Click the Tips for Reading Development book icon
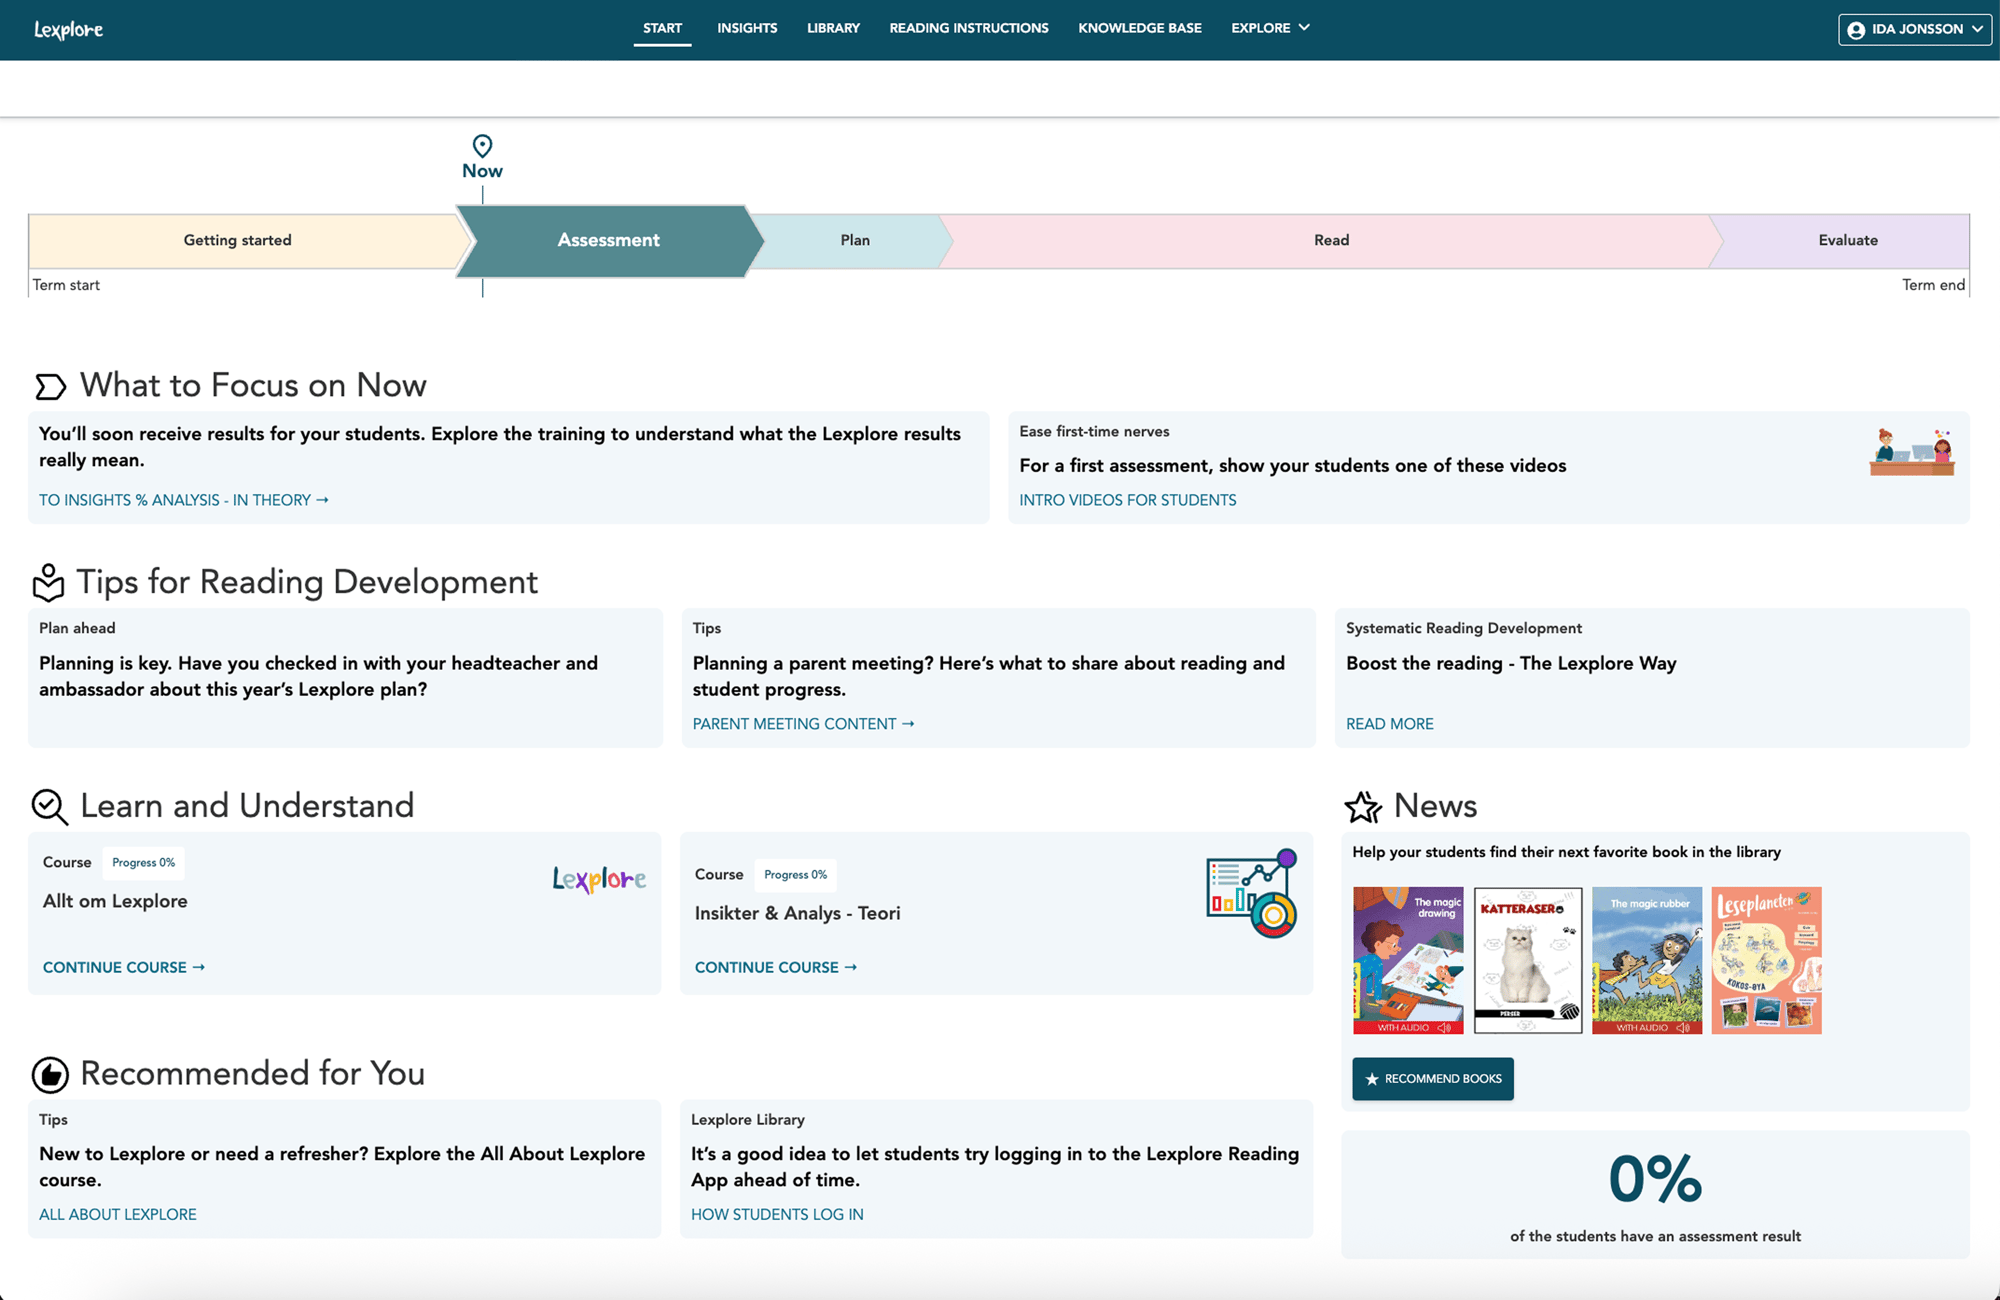Screen dimensions: 2000x1300 point(48,582)
